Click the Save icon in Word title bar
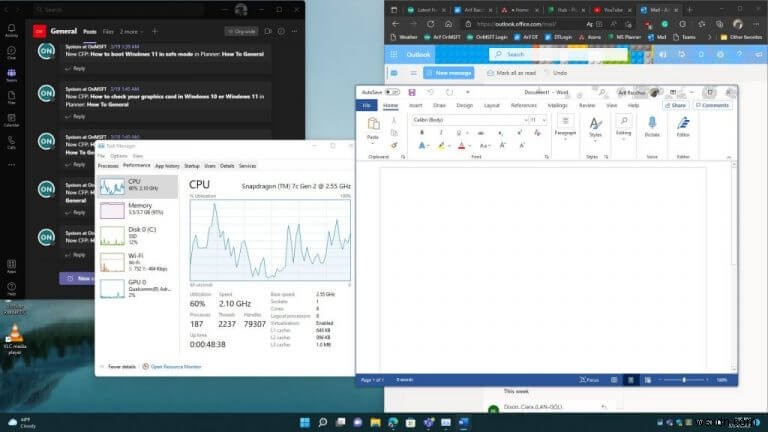The height and width of the screenshot is (432, 768). click(x=412, y=92)
